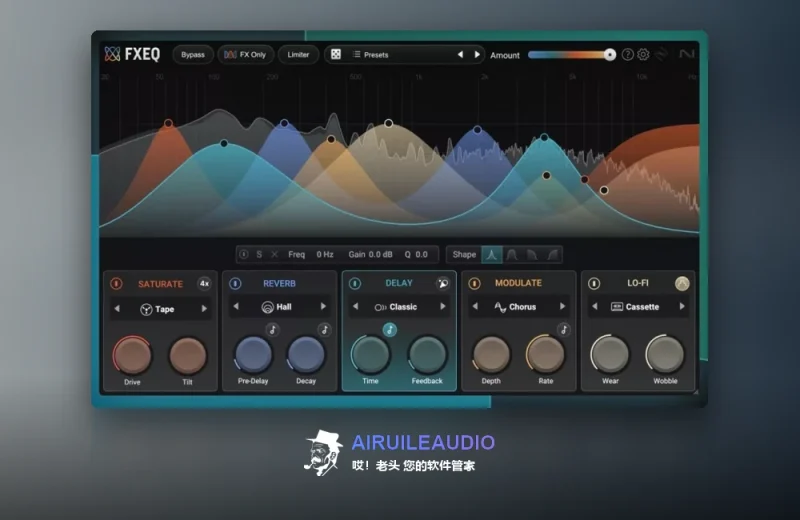Previous reverb type before Hall

[236, 306]
